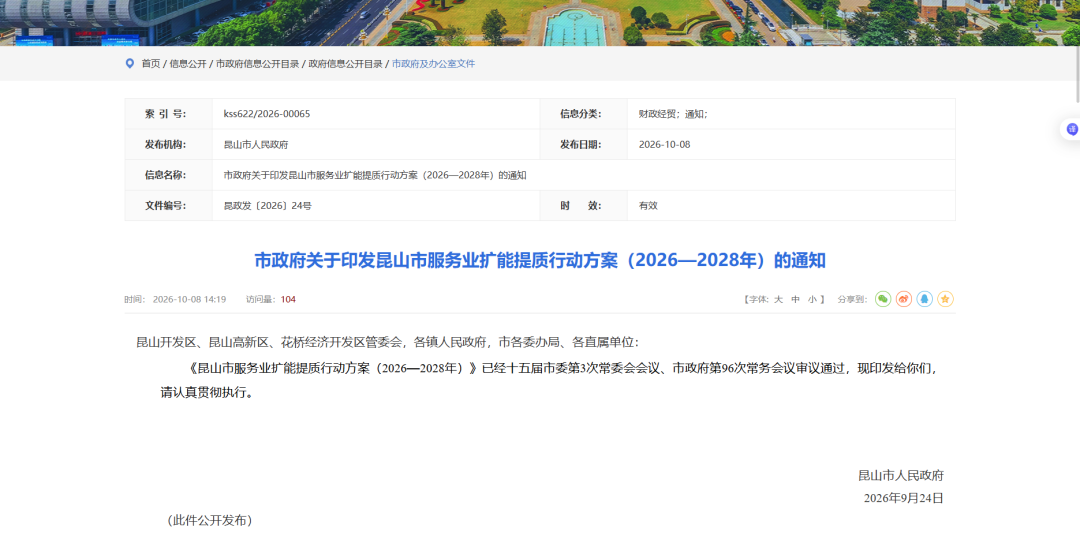Screen dimensions: 1080x535
Task: Click the visit count 104
Action: pyautogui.click(x=288, y=300)
